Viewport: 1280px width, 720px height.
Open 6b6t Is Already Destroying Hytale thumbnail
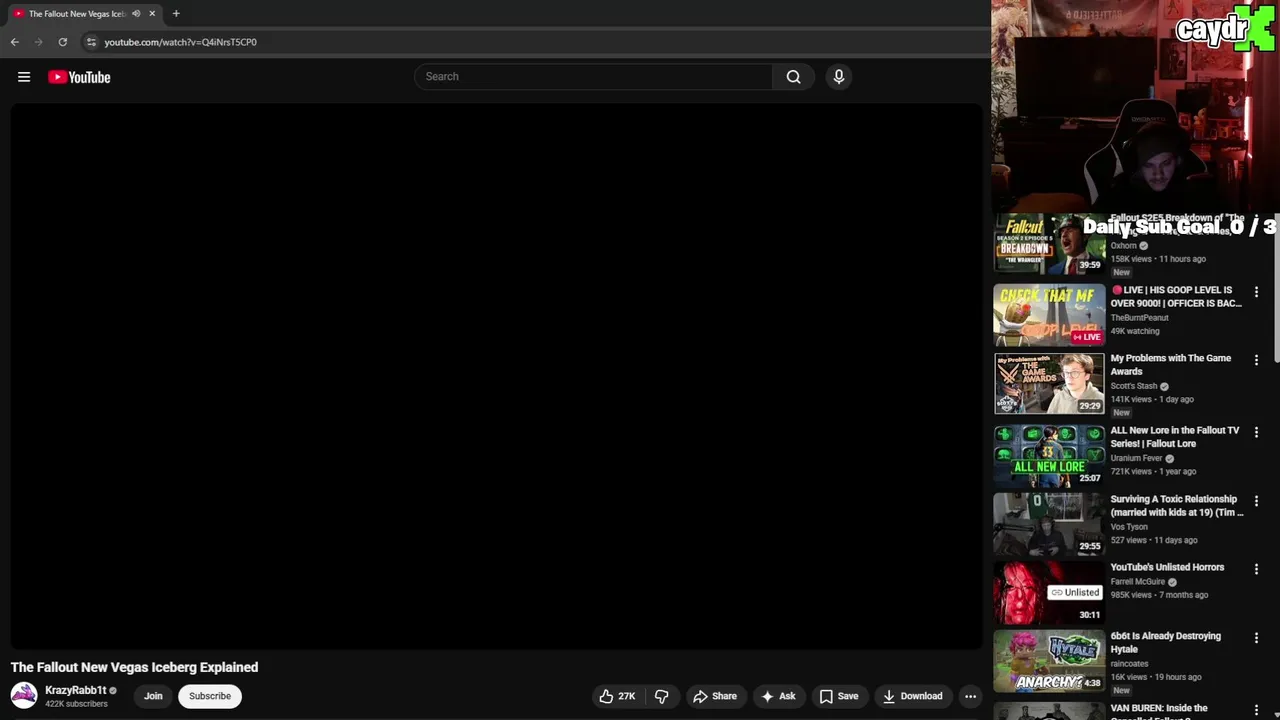[x=1049, y=661]
